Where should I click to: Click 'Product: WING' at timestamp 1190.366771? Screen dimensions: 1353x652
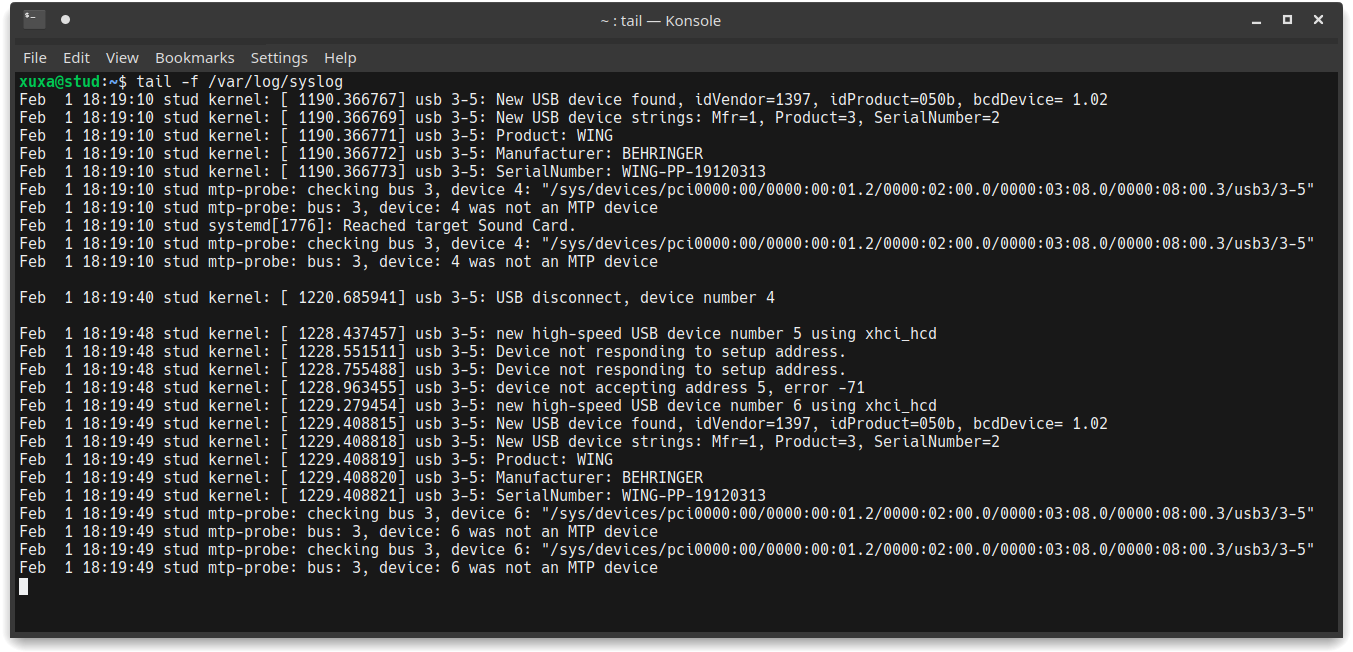click(554, 135)
